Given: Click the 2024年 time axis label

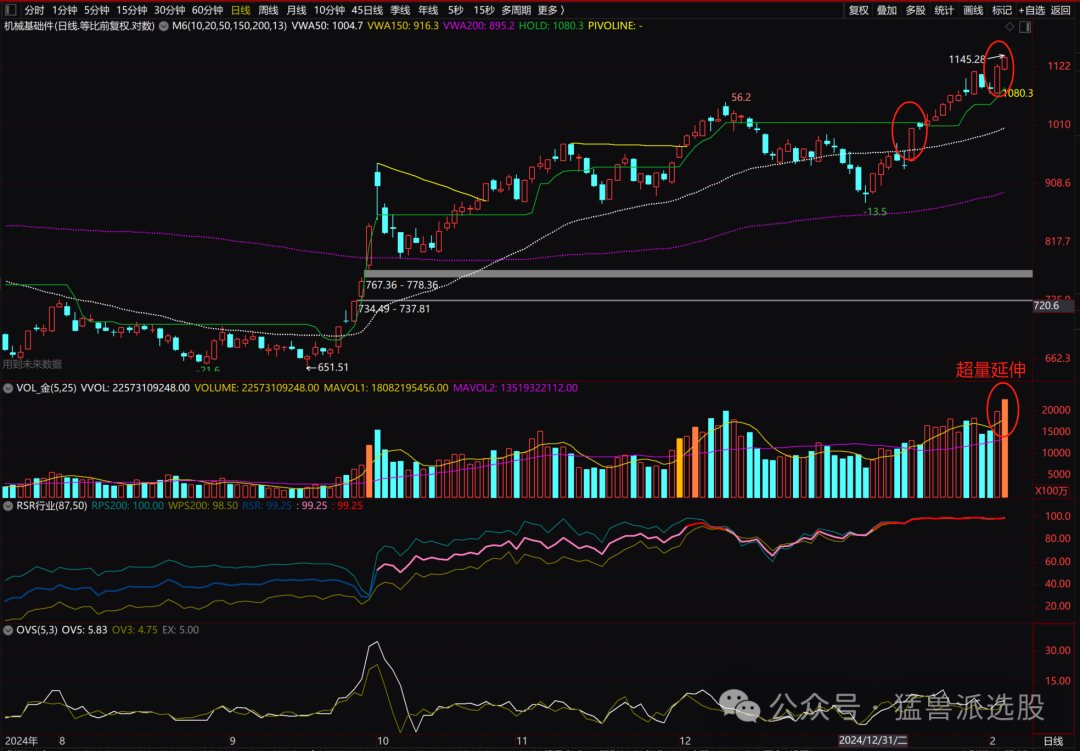Looking at the screenshot, I should coord(22,741).
